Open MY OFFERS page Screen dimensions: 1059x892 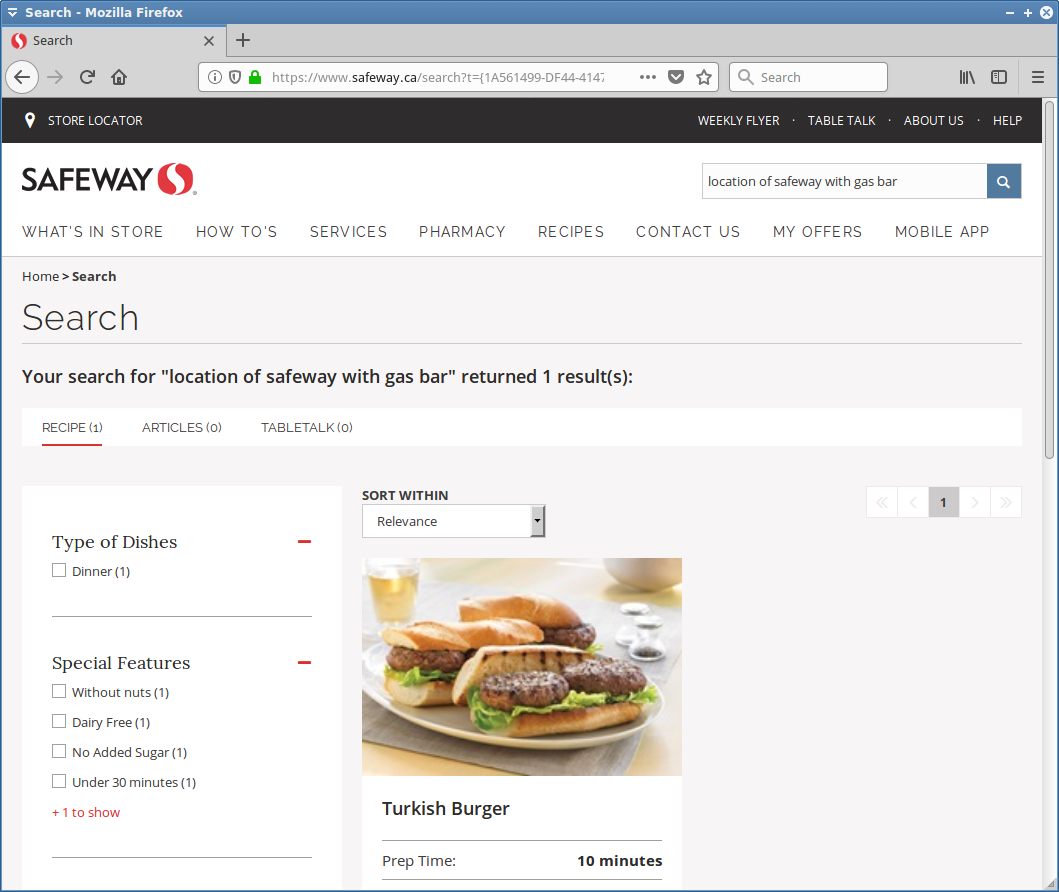click(x=817, y=232)
